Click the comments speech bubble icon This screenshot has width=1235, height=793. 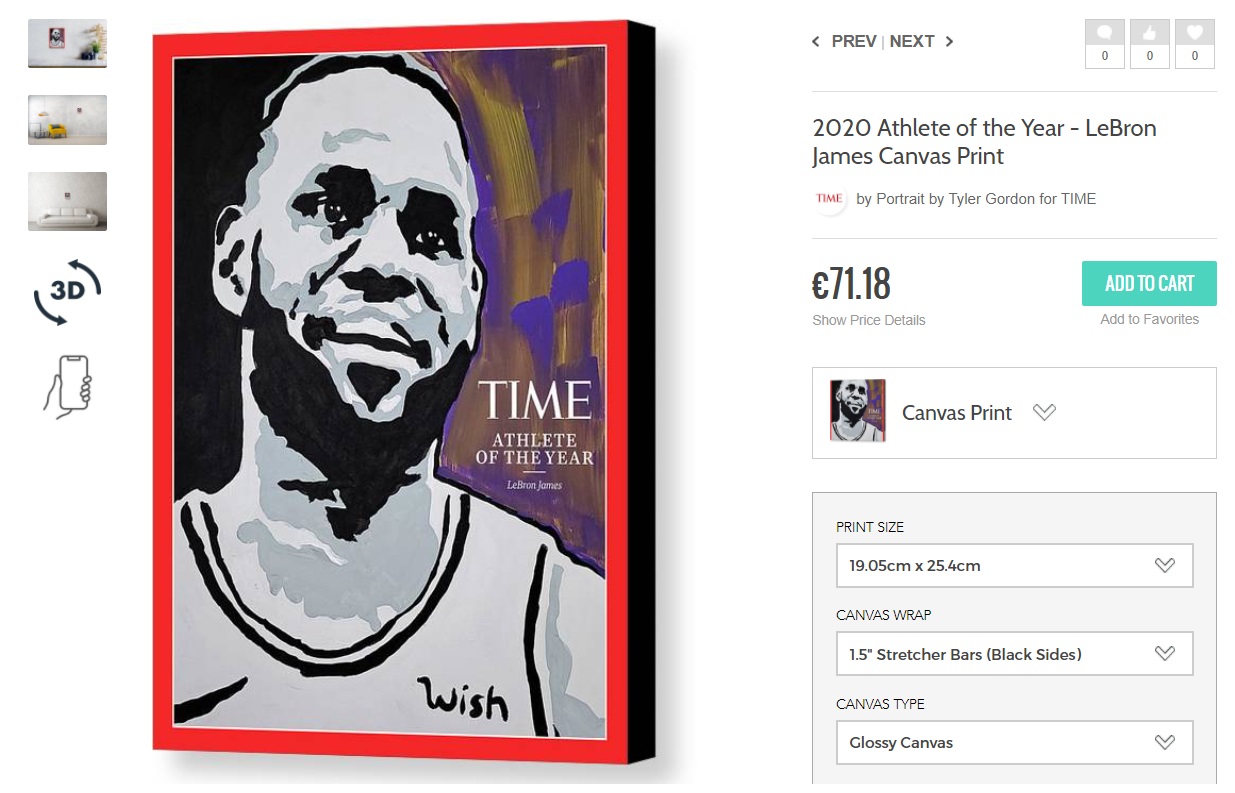1105,32
